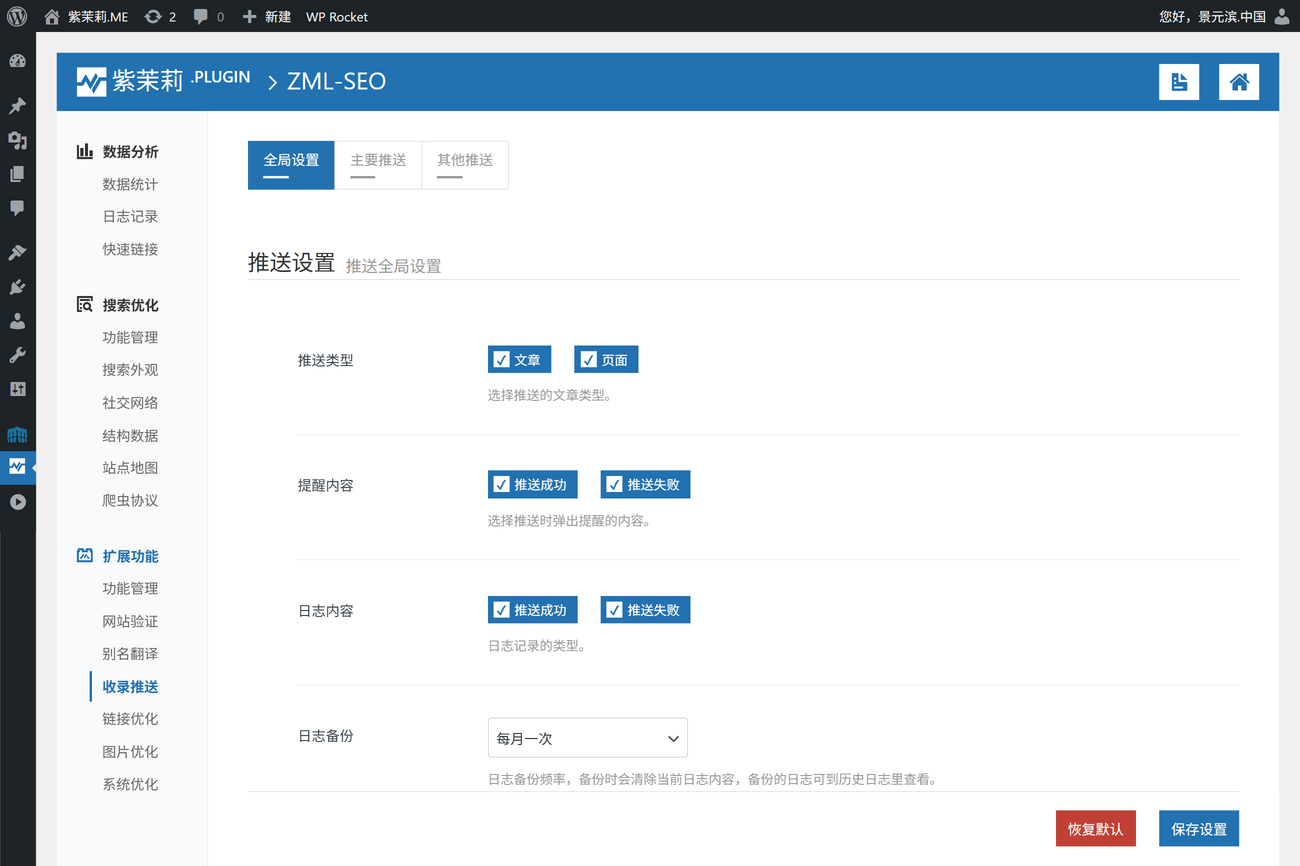Open the Appearance brush icon
Image resolution: width=1300 pixels, height=866 pixels.
coord(17,253)
